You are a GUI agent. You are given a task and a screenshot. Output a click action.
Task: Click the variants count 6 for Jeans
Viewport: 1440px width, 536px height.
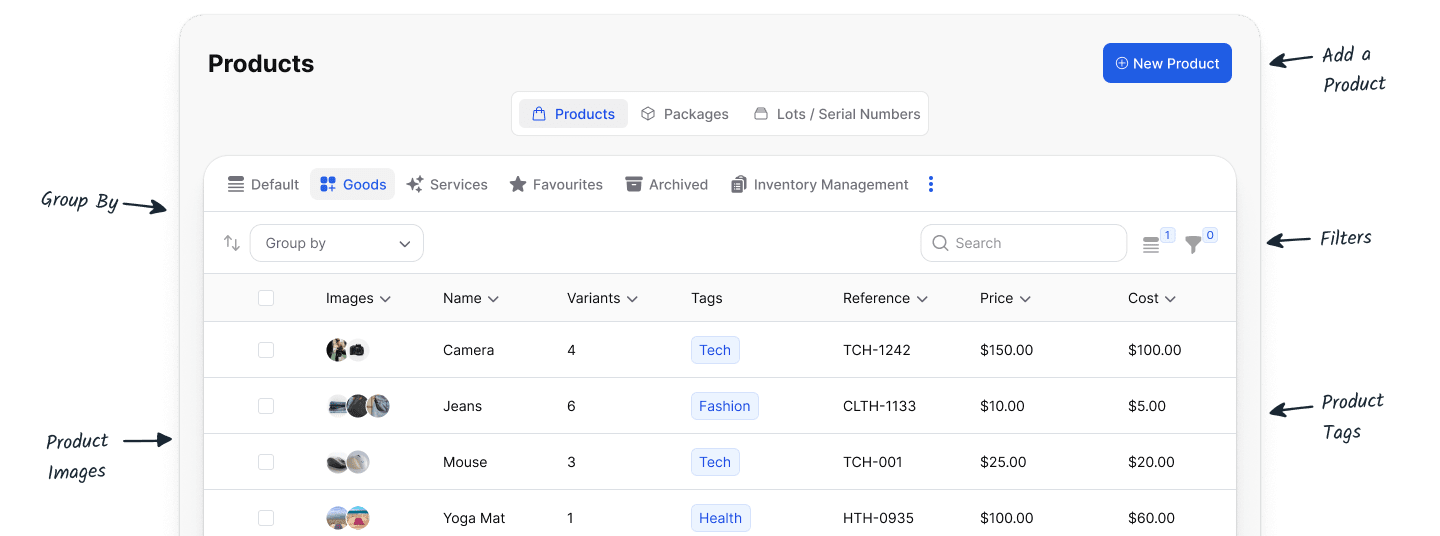[x=571, y=406]
